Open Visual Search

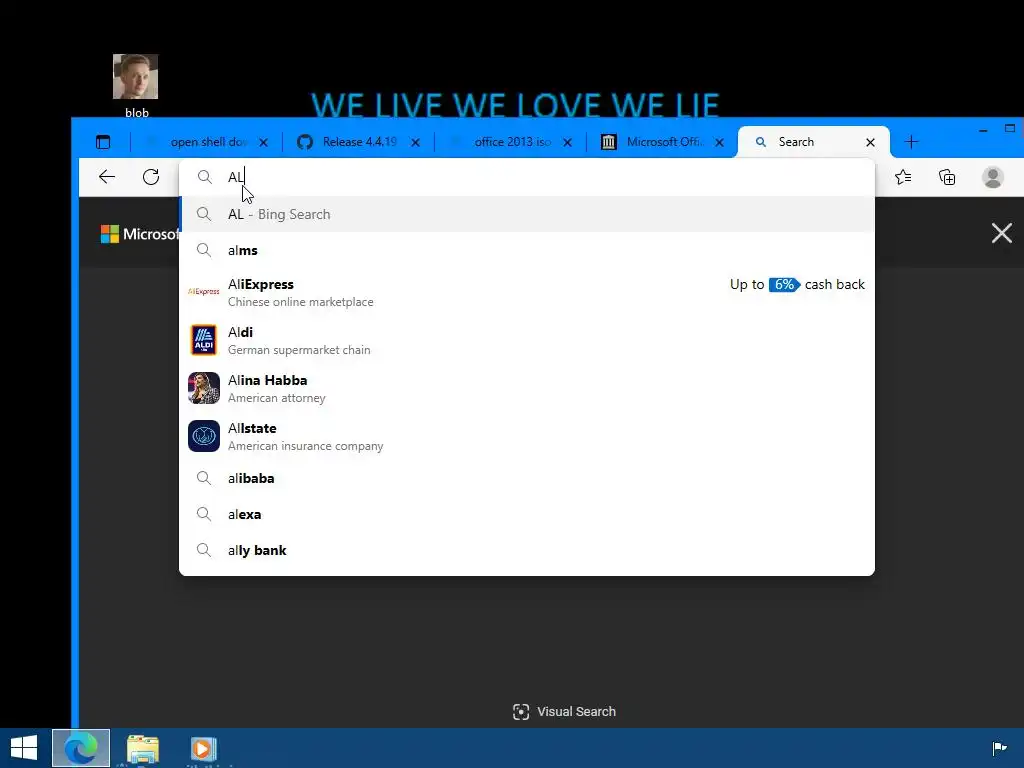[x=564, y=711]
